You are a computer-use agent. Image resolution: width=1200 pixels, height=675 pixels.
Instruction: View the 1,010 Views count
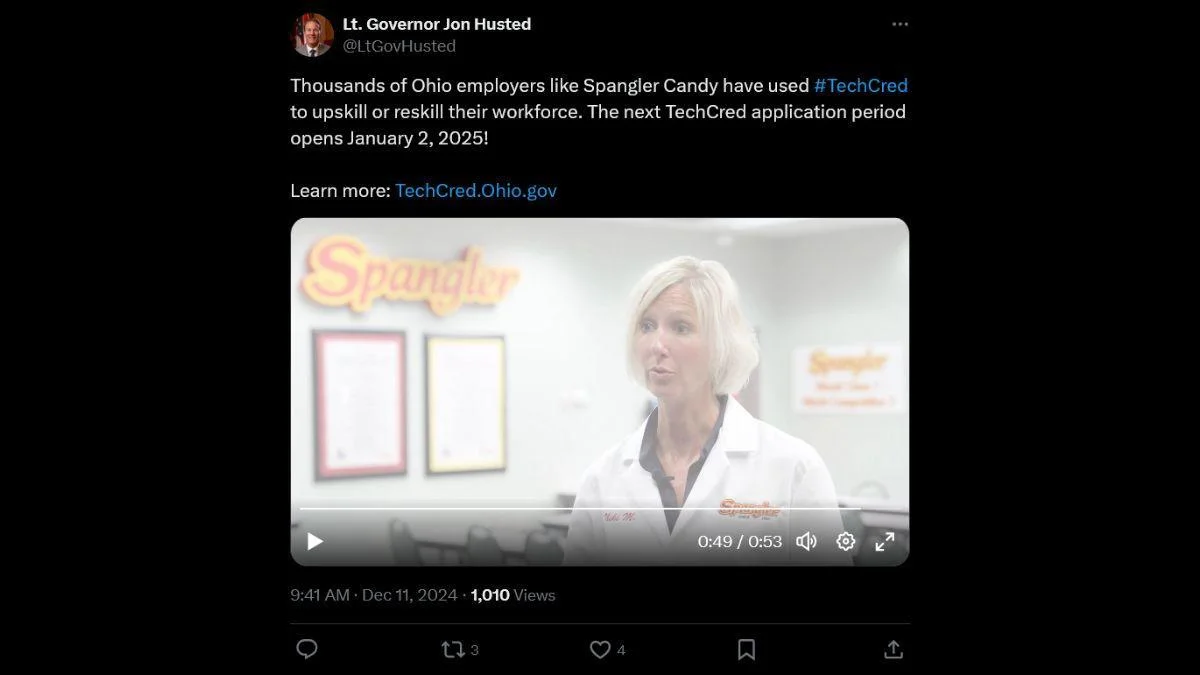[513, 595]
